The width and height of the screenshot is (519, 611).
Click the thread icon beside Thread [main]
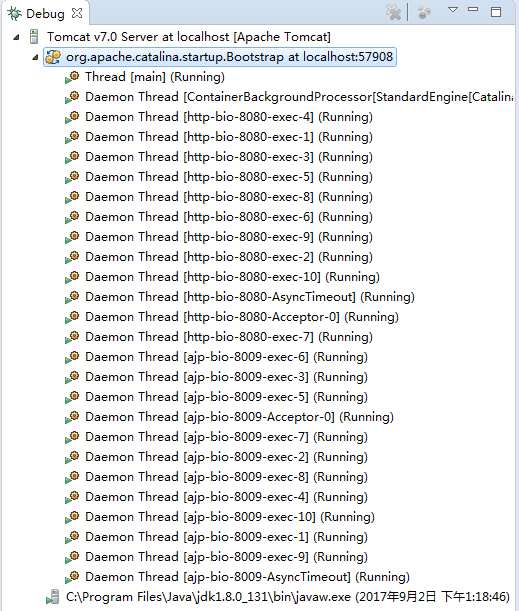click(72, 77)
